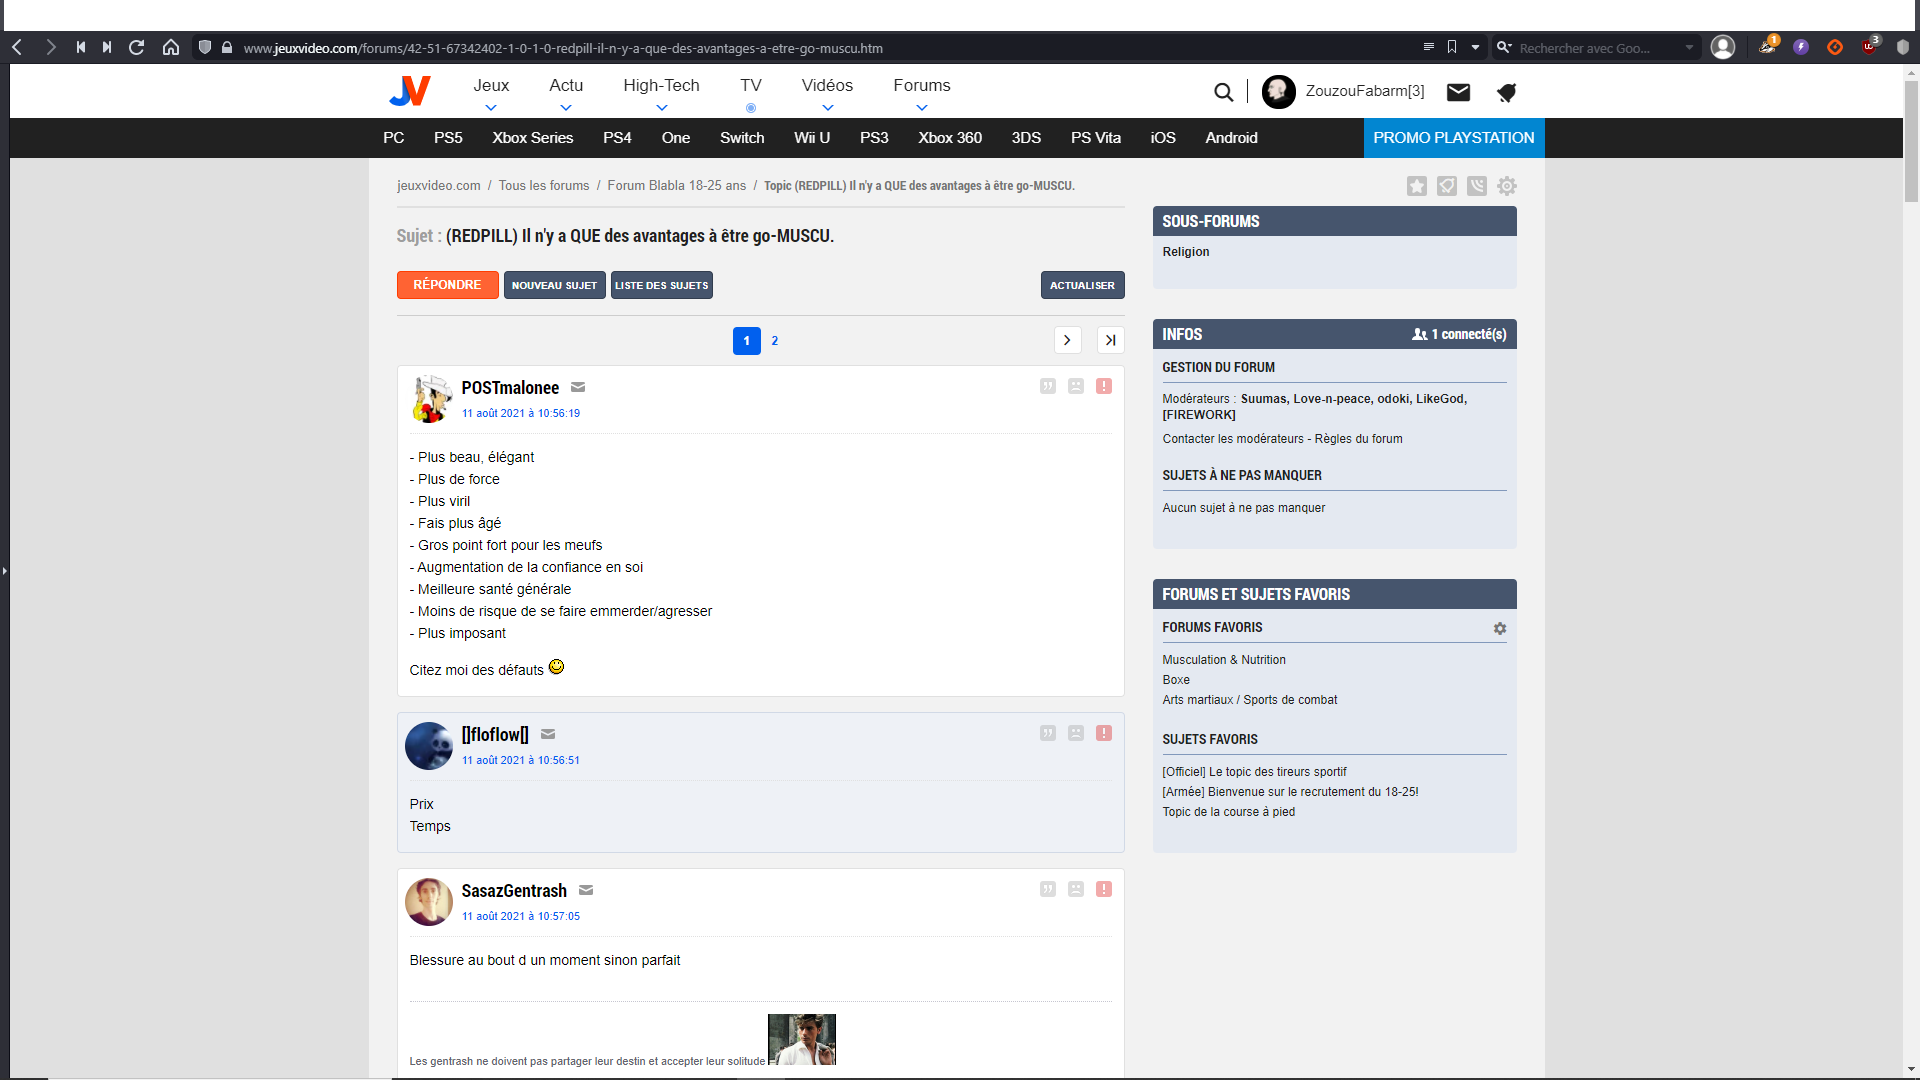1920x1080 pixels.
Task: Quote POSTmalonee's message
Action: click(x=1047, y=386)
